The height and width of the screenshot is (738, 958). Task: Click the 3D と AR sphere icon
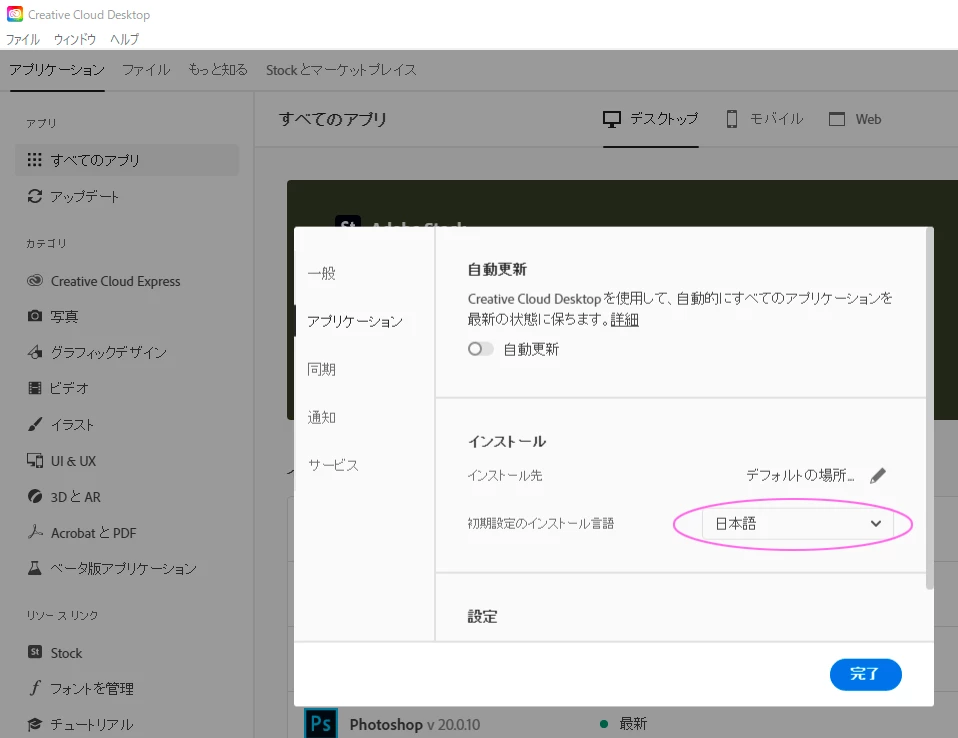[x=35, y=496]
